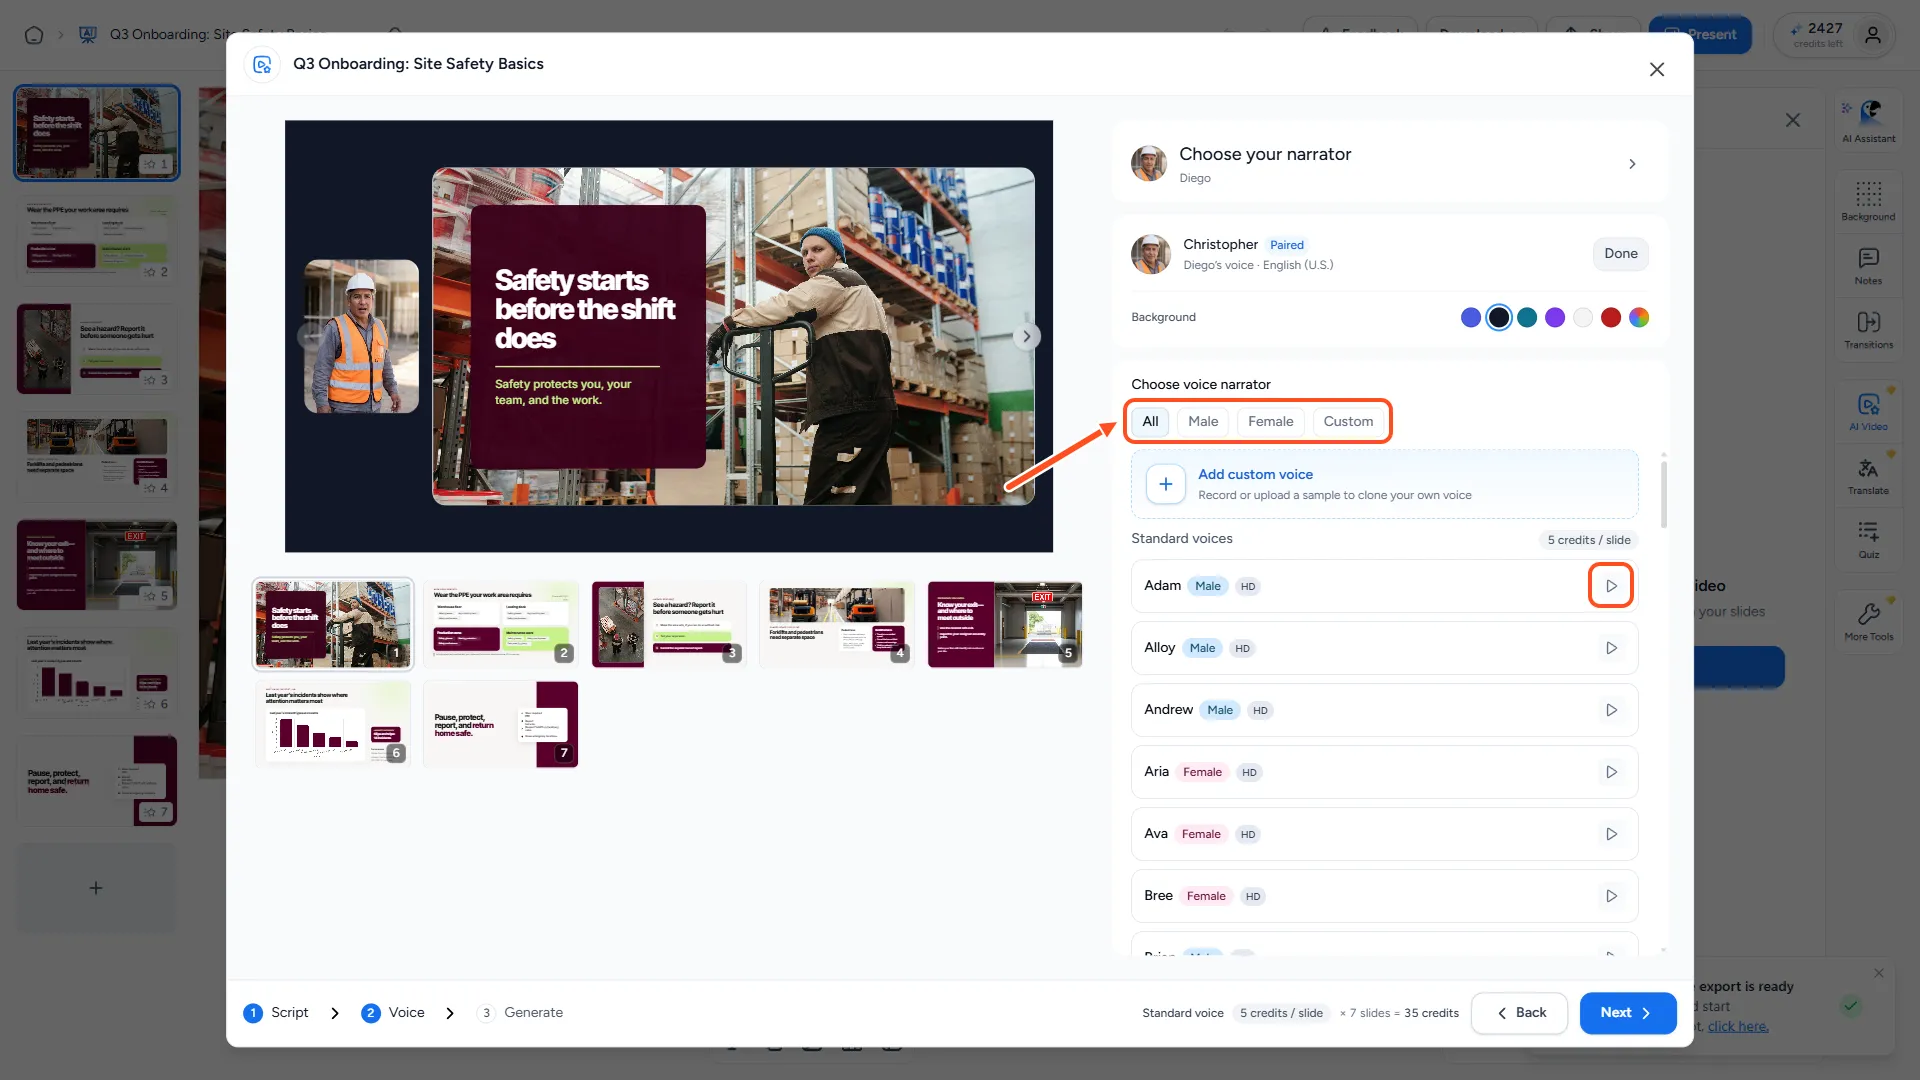This screenshot has width=1920, height=1080.
Task: Select the blue background swatch
Action: (1470, 318)
